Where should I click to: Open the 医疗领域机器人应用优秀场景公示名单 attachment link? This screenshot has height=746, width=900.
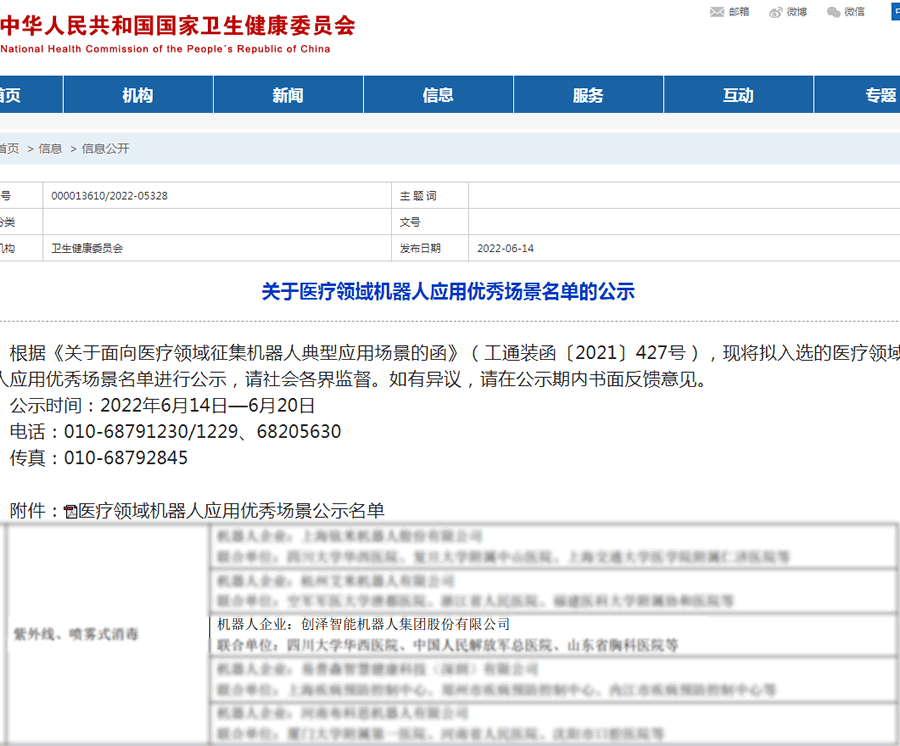pyautogui.click(x=231, y=511)
